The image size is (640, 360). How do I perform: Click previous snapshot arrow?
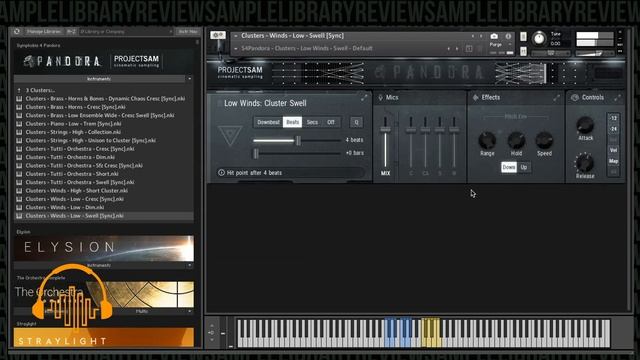point(449,49)
